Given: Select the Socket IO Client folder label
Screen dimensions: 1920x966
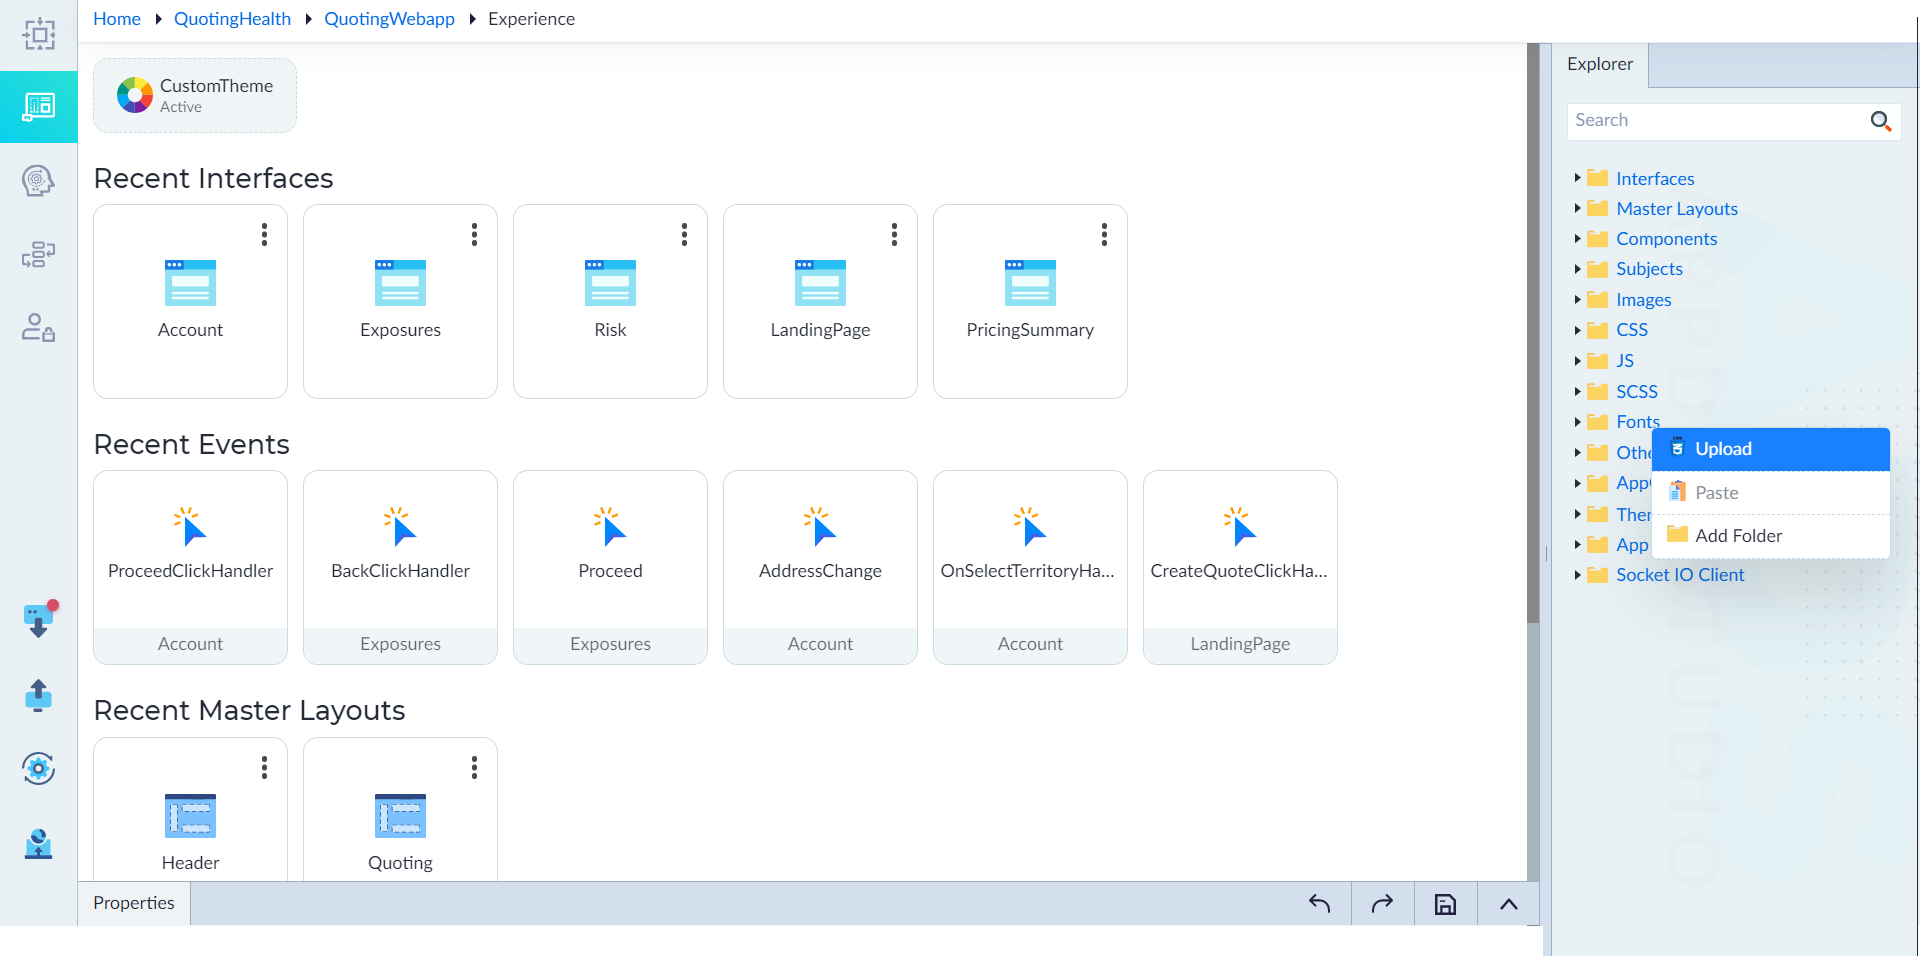Looking at the screenshot, I should [1680, 575].
